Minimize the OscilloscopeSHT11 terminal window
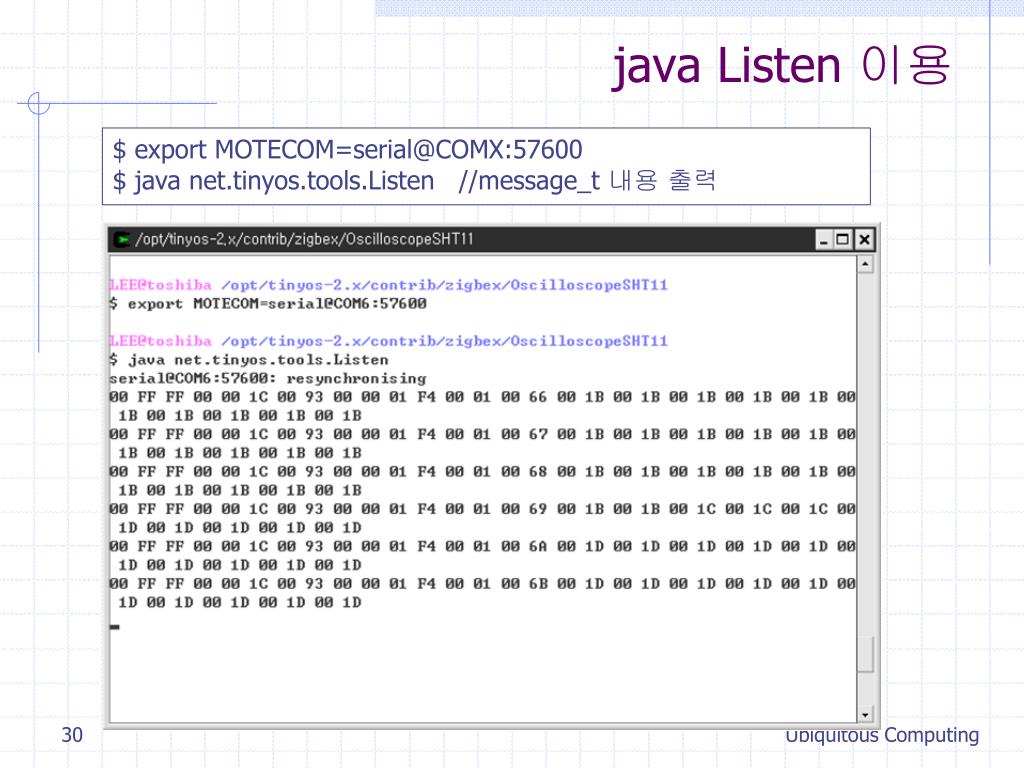Image resolution: width=1024 pixels, height=768 pixels. click(824, 240)
